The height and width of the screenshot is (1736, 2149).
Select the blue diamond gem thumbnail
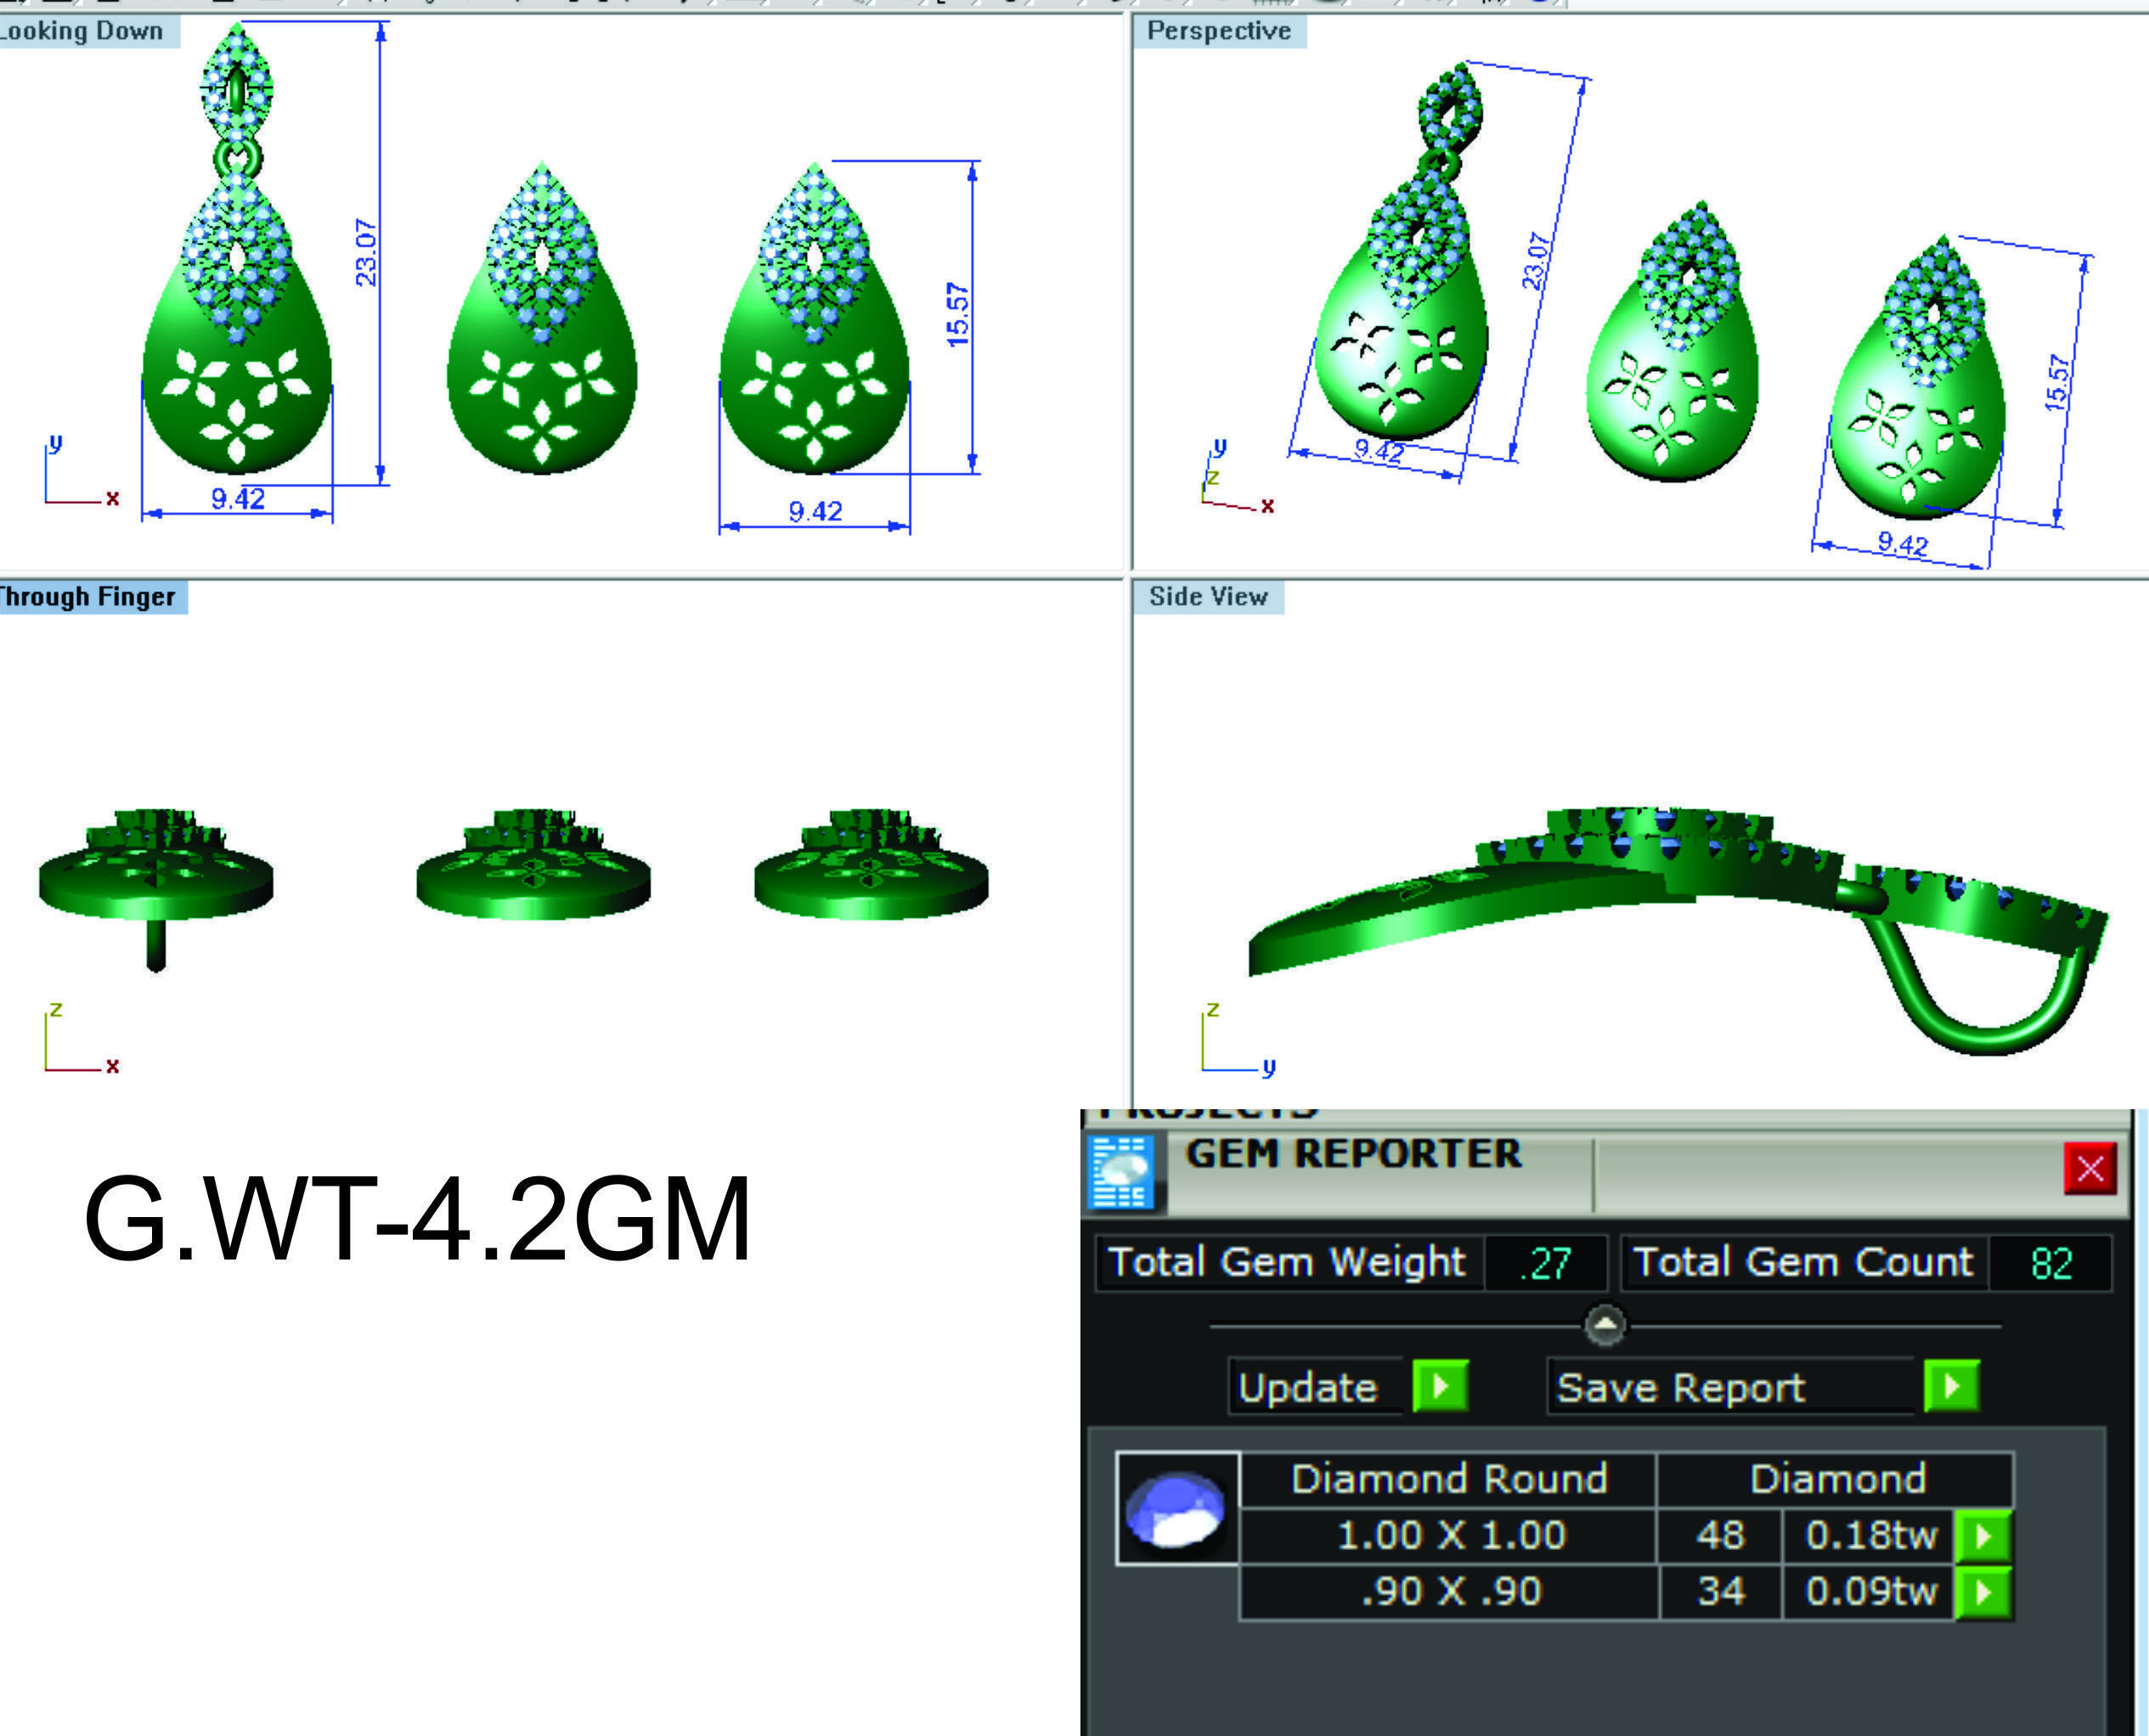point(1177,1508)
